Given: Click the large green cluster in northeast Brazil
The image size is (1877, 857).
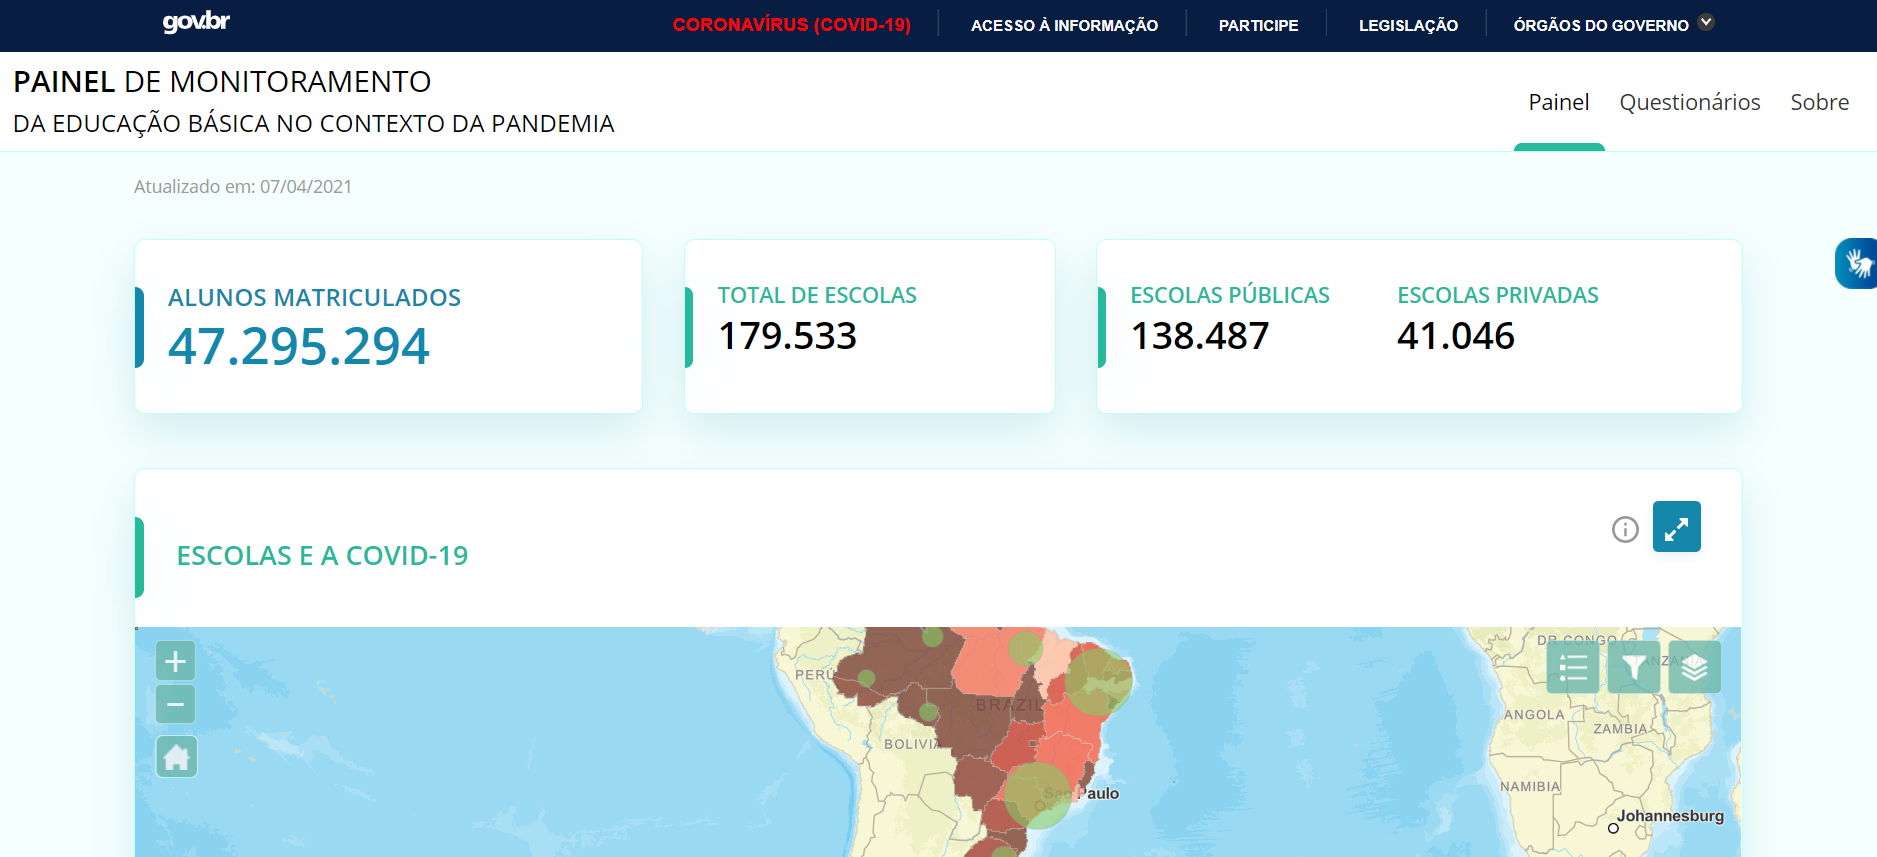Looking at the screenshot, I should pyautogui.click(x=1098, y=682).
